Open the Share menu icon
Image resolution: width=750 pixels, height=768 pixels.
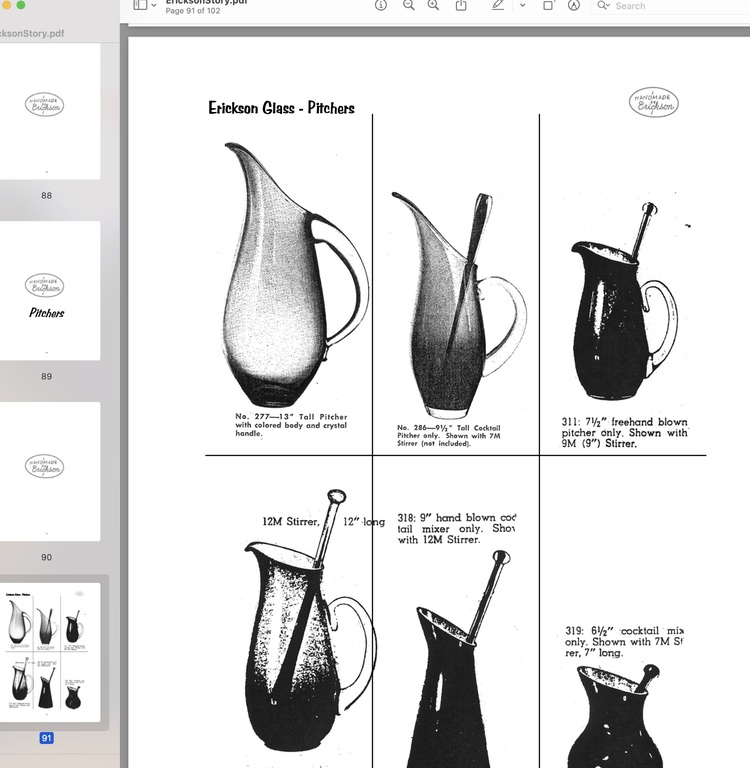461,5
